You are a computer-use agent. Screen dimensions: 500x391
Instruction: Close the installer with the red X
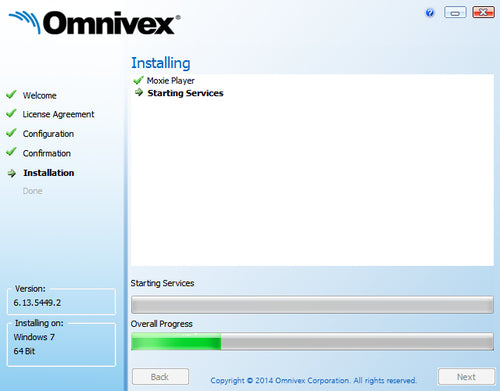(x=483, y=12)
